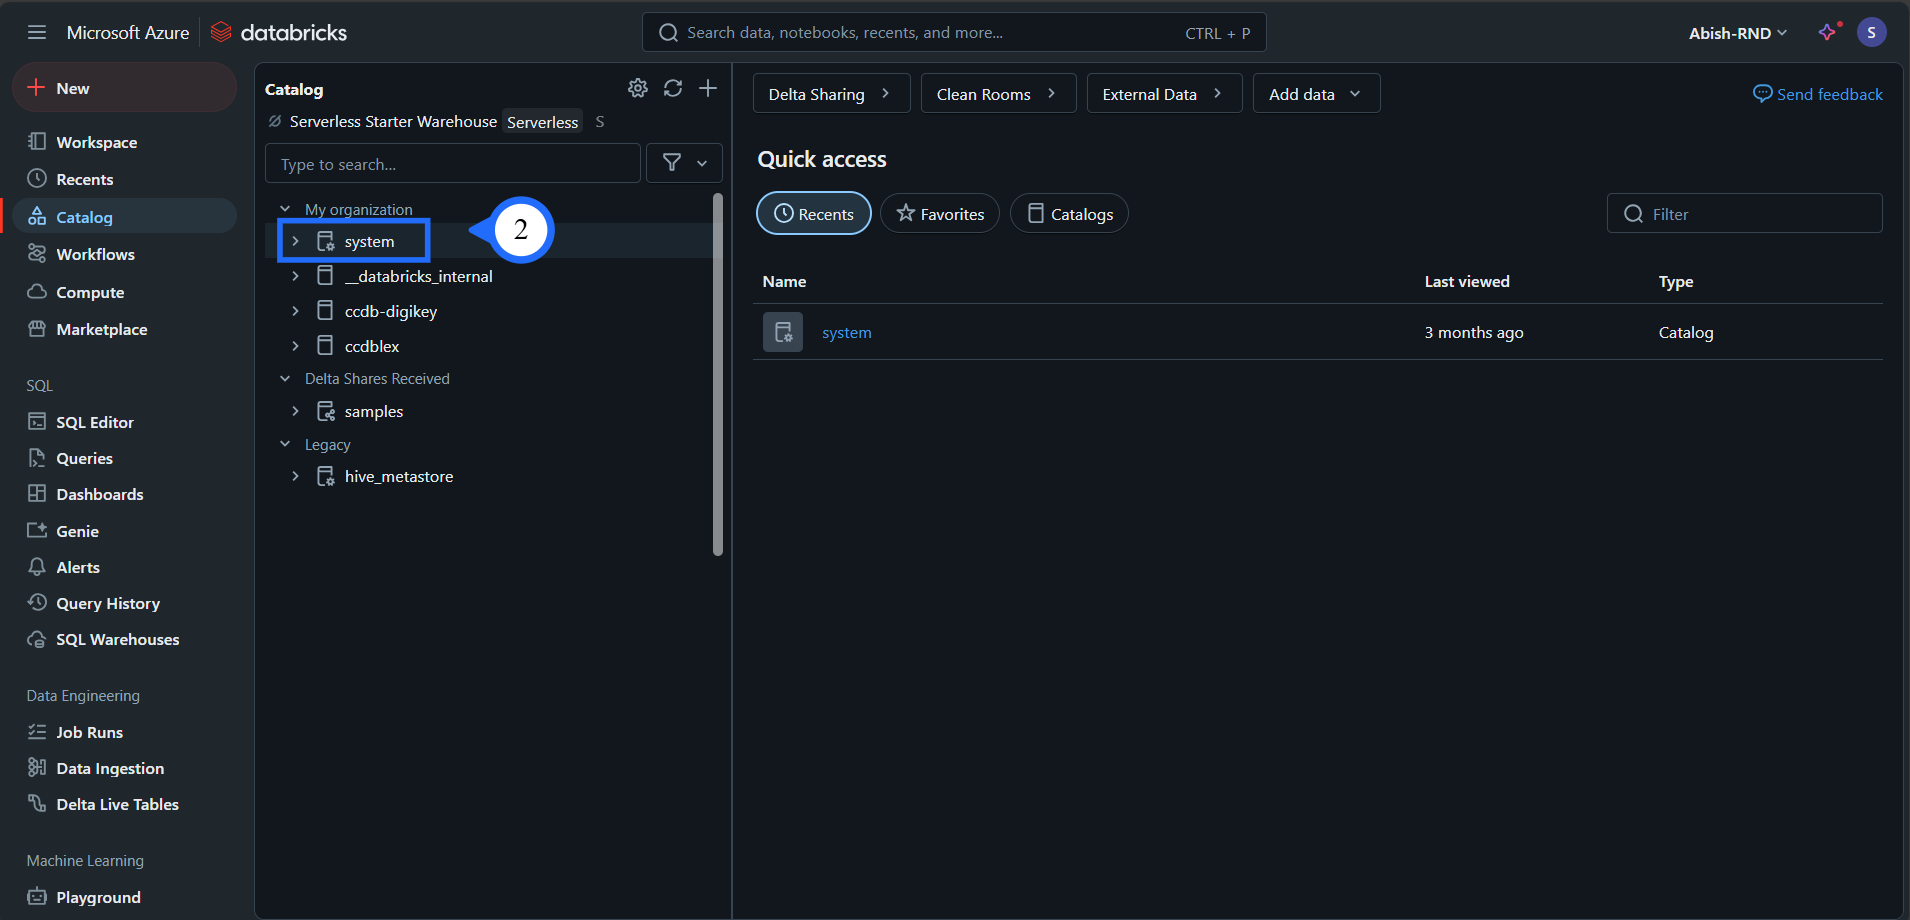The width and height of the screenshot is (1910, 920).
Task: Click the plus icon to add catalog
Action: tap(708, 88)
